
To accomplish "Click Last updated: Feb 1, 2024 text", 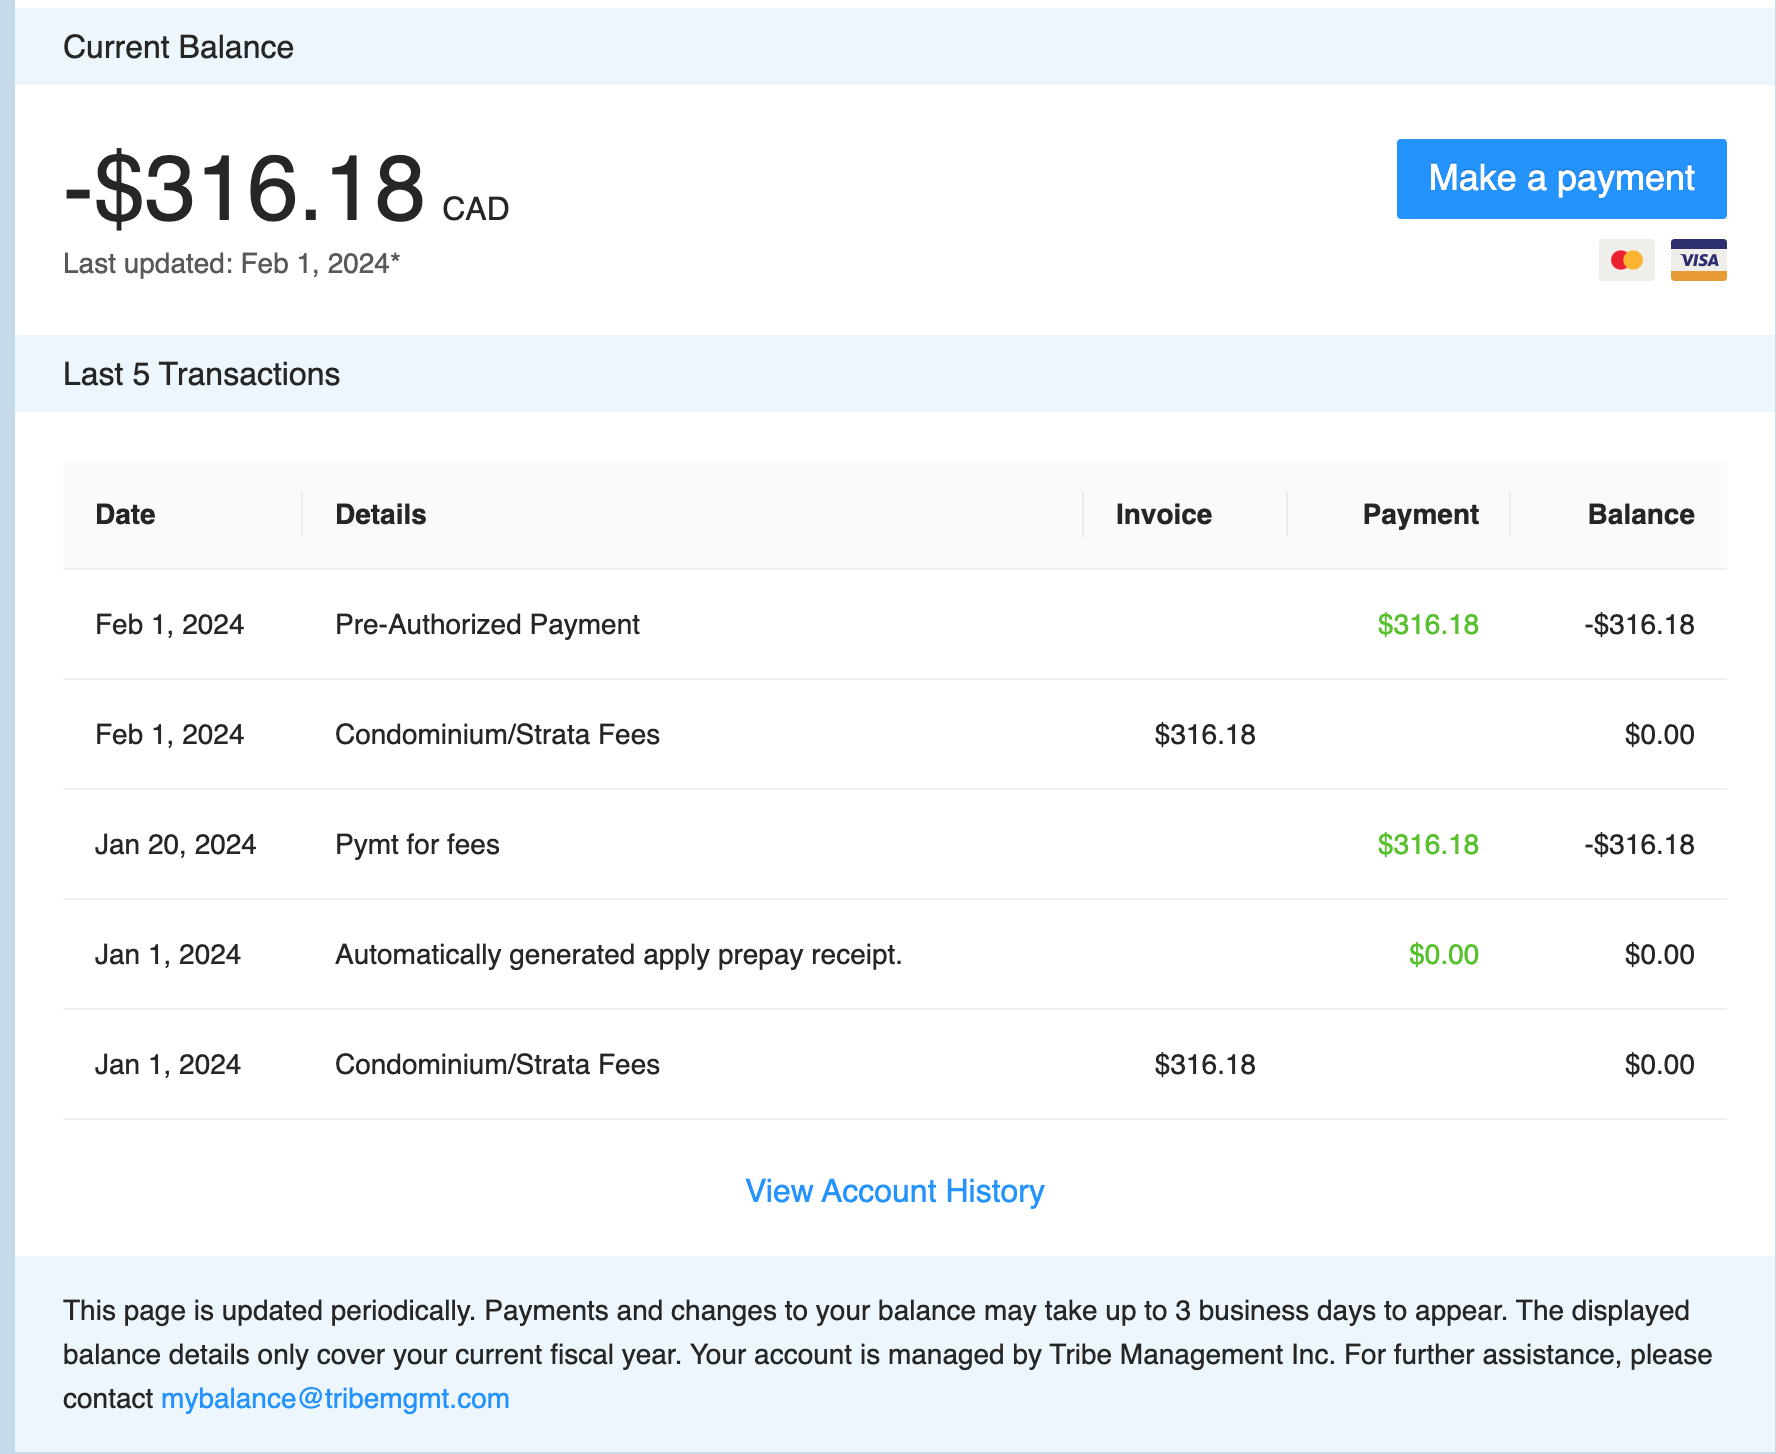I will pos(231,263).
